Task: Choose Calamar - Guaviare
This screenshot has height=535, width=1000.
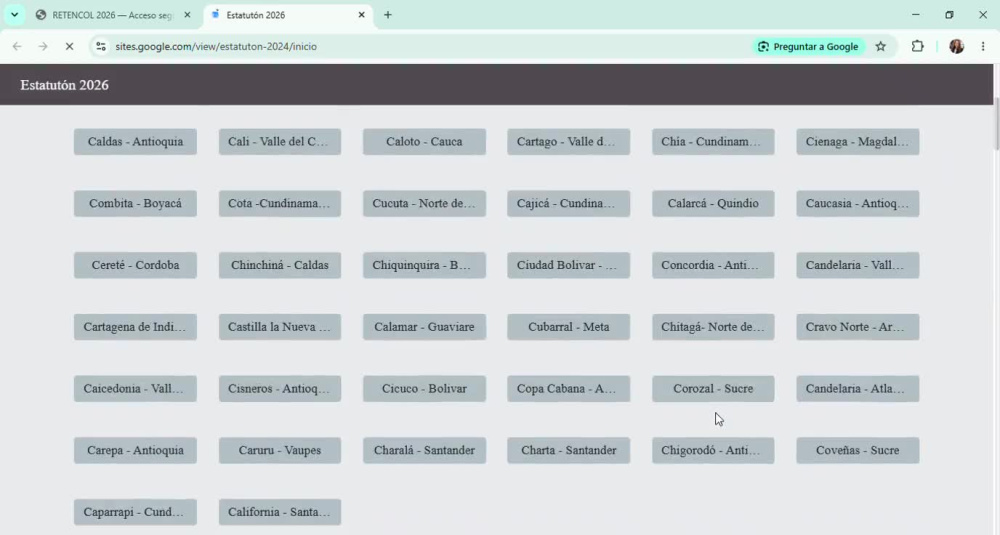Action: 424,327
